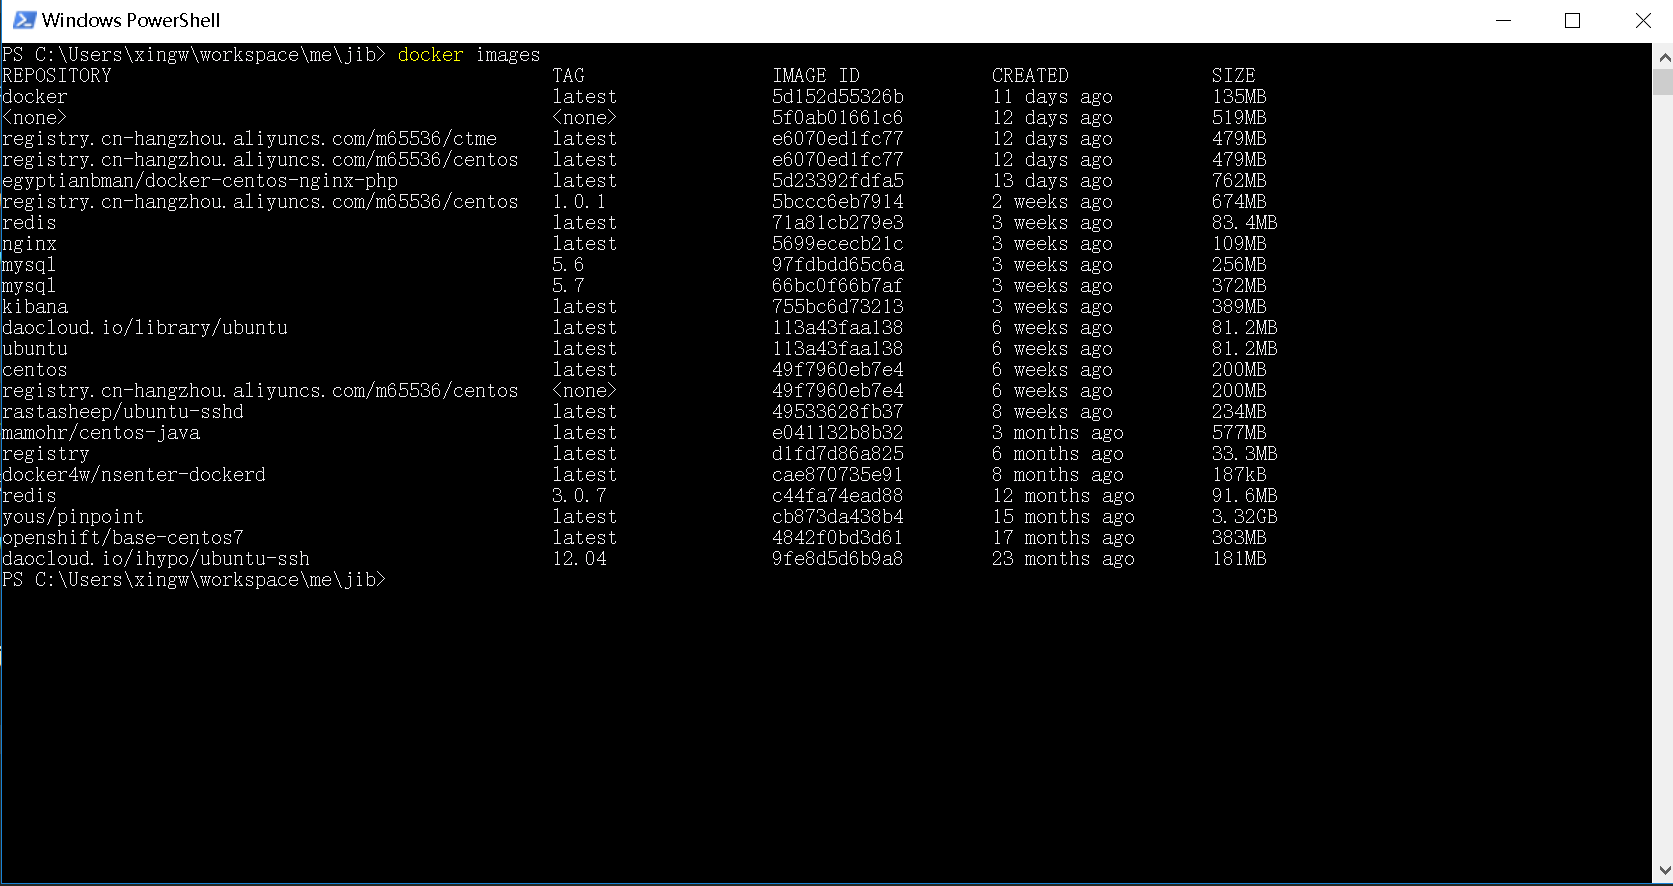Click '23 months ago' created value
The width and height of the screenshot is (1673, 886).
1063,559
